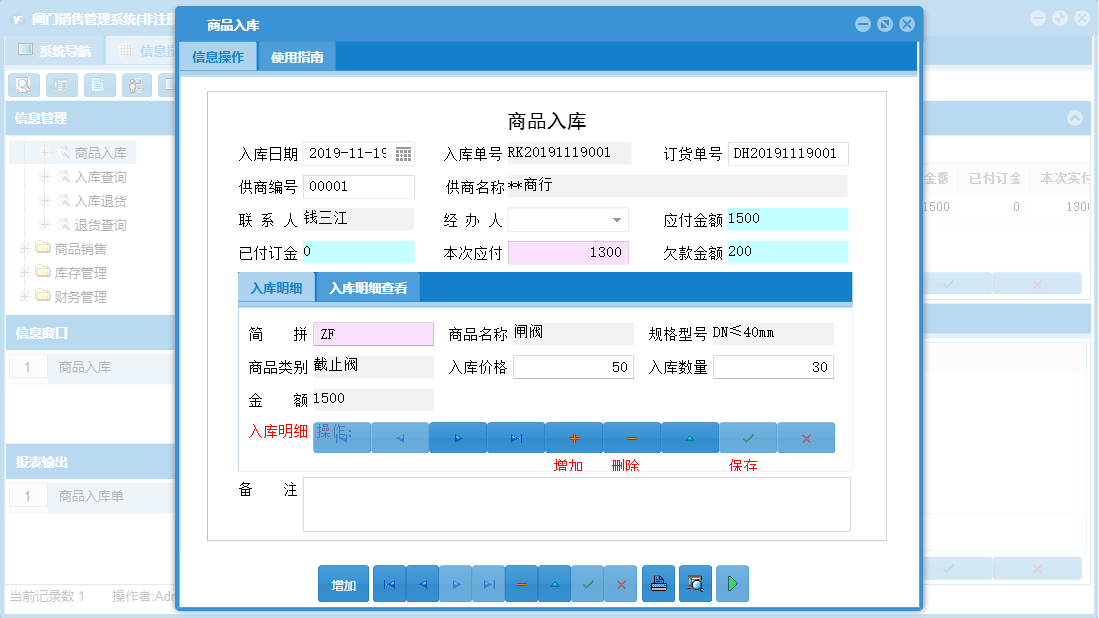Viewport: 1099px width, 618px height.
Task: Open the calendar icon next to 入库日期
Action: coord(405,154)
